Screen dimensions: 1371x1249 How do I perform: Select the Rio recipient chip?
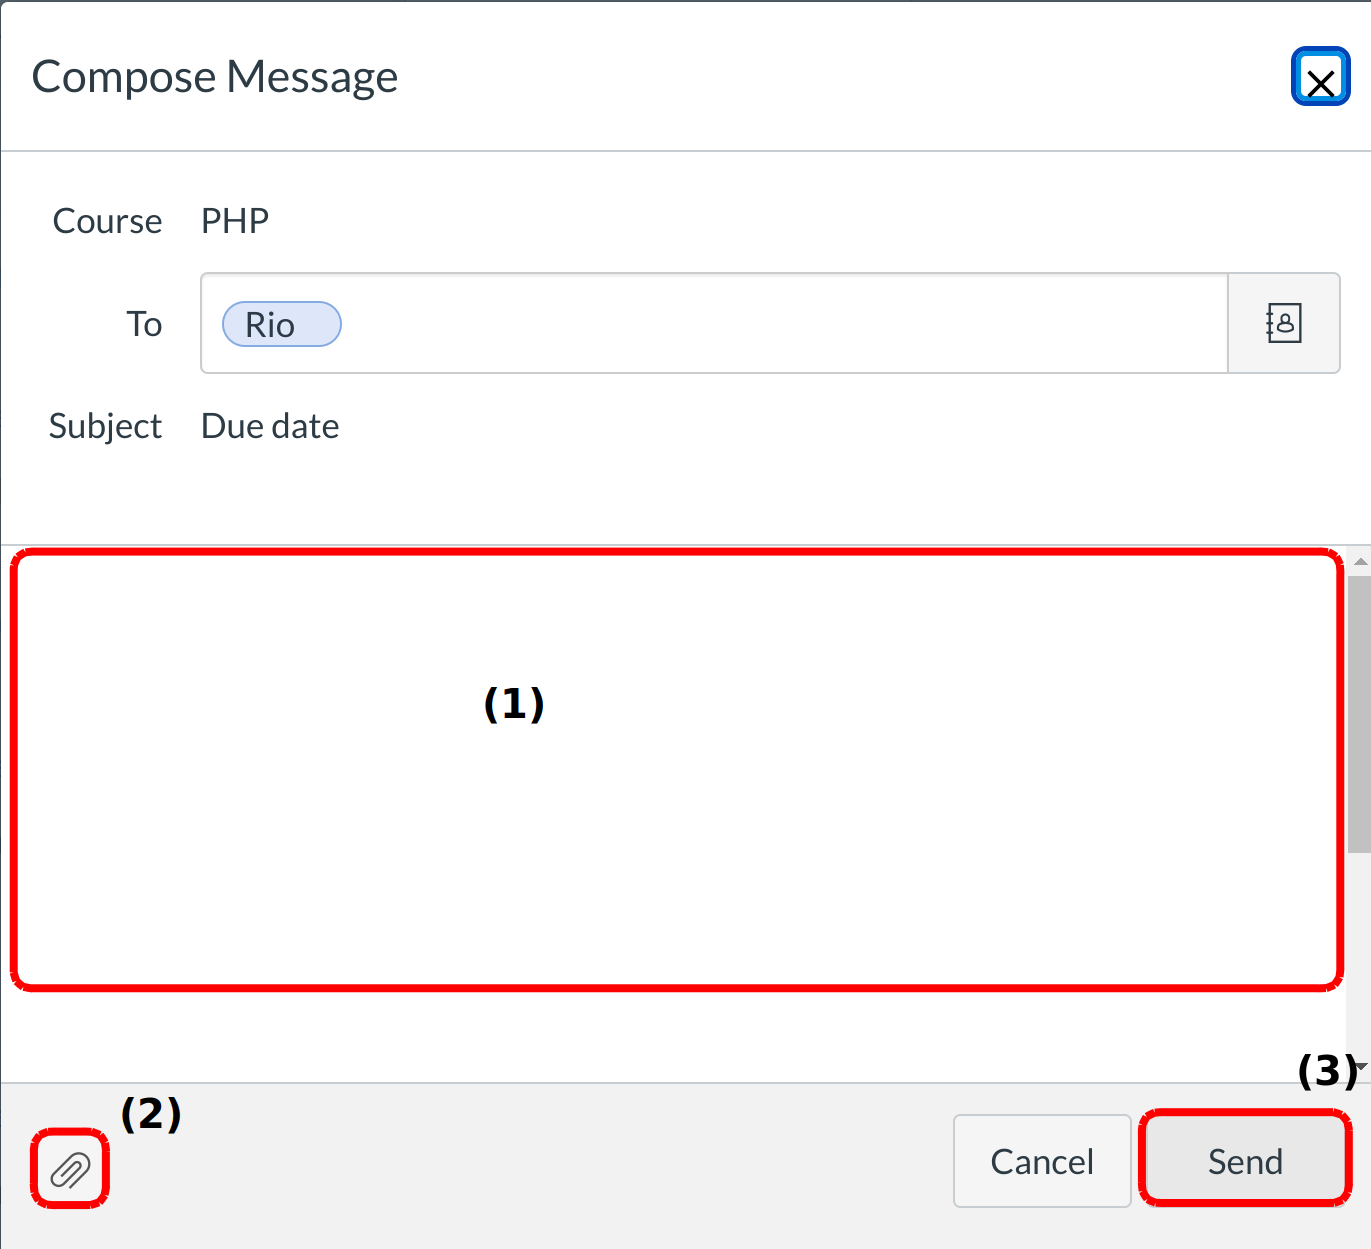(x=281, y=324)
